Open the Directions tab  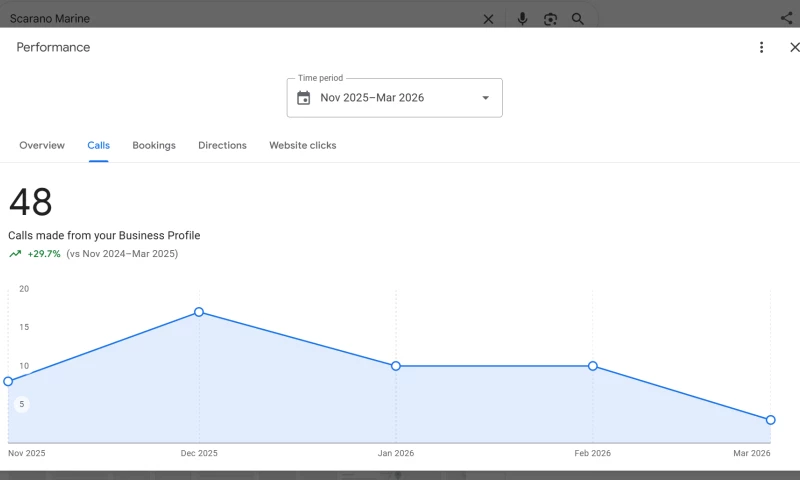[x=222, y=145]
